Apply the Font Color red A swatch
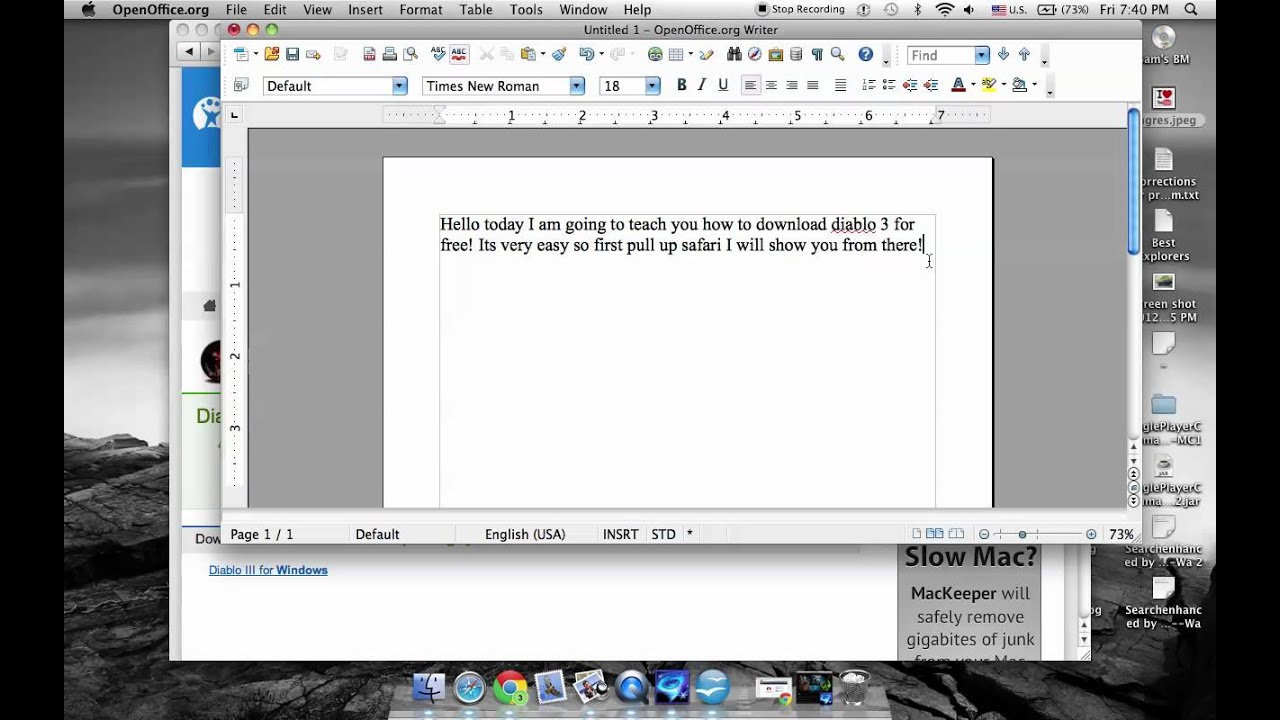 (958, 85)
